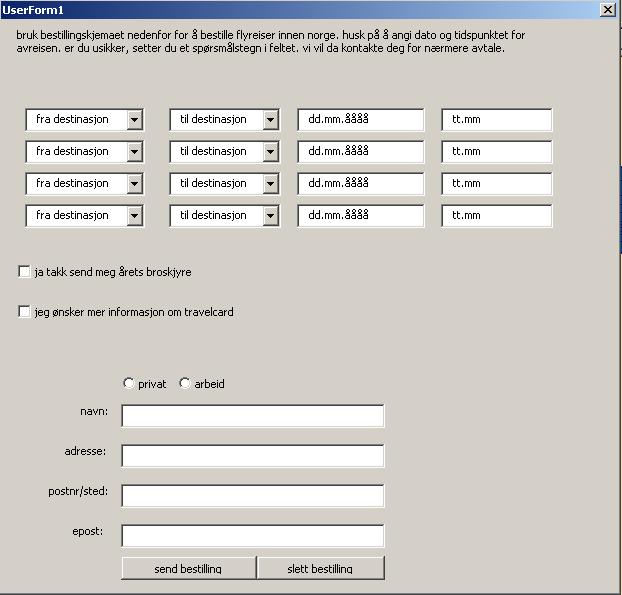Click the second row dd.mm.åååå date field

coord(361,152)
